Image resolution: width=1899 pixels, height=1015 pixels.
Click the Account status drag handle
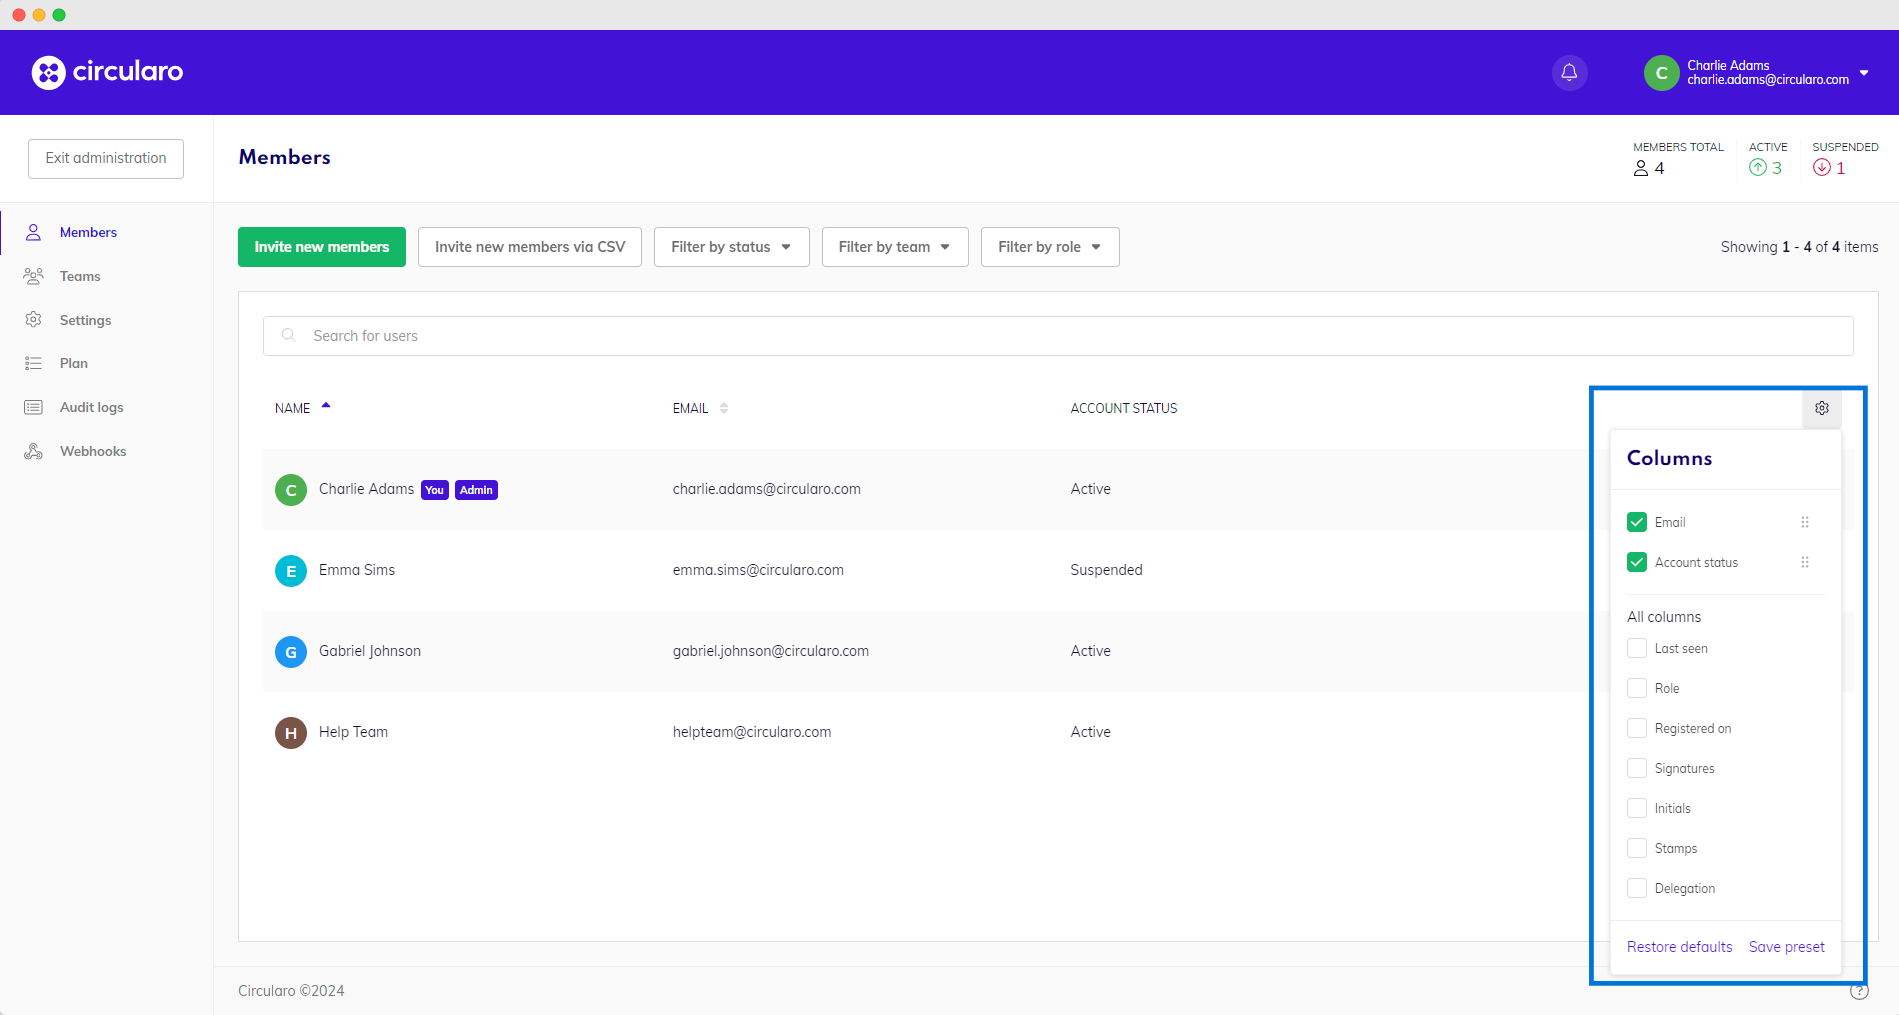tap(1804, 562)
